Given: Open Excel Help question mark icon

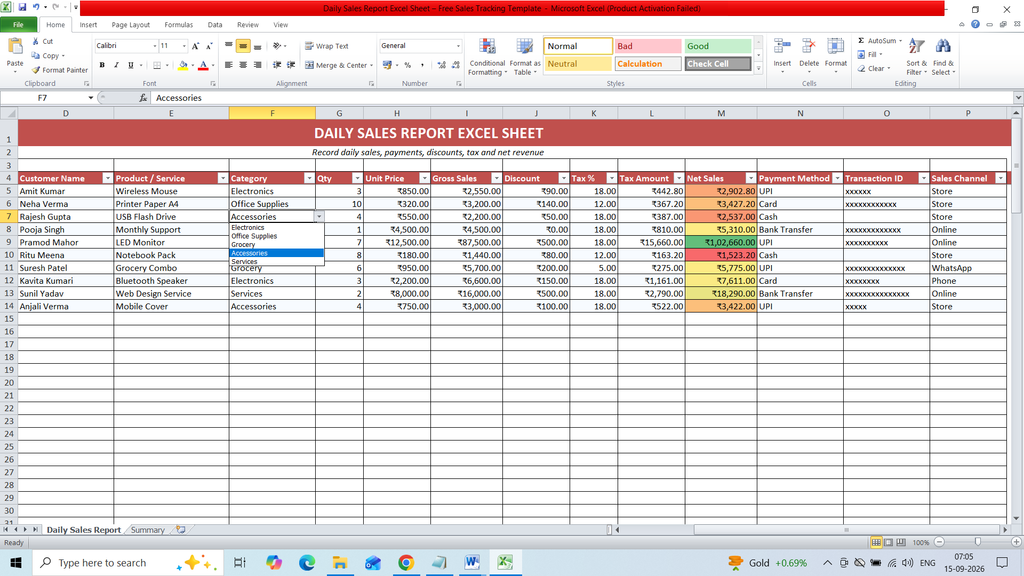Looking at the screenshot, I should click(975, 24).
